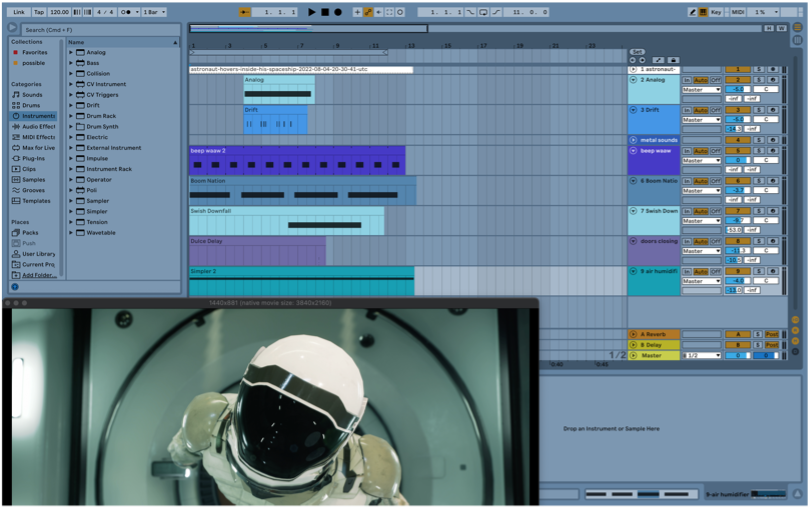This screenshot has width=812, height=510.
Task: Click the Lock Envelopes padlock icon
Action: coord(673,60)
